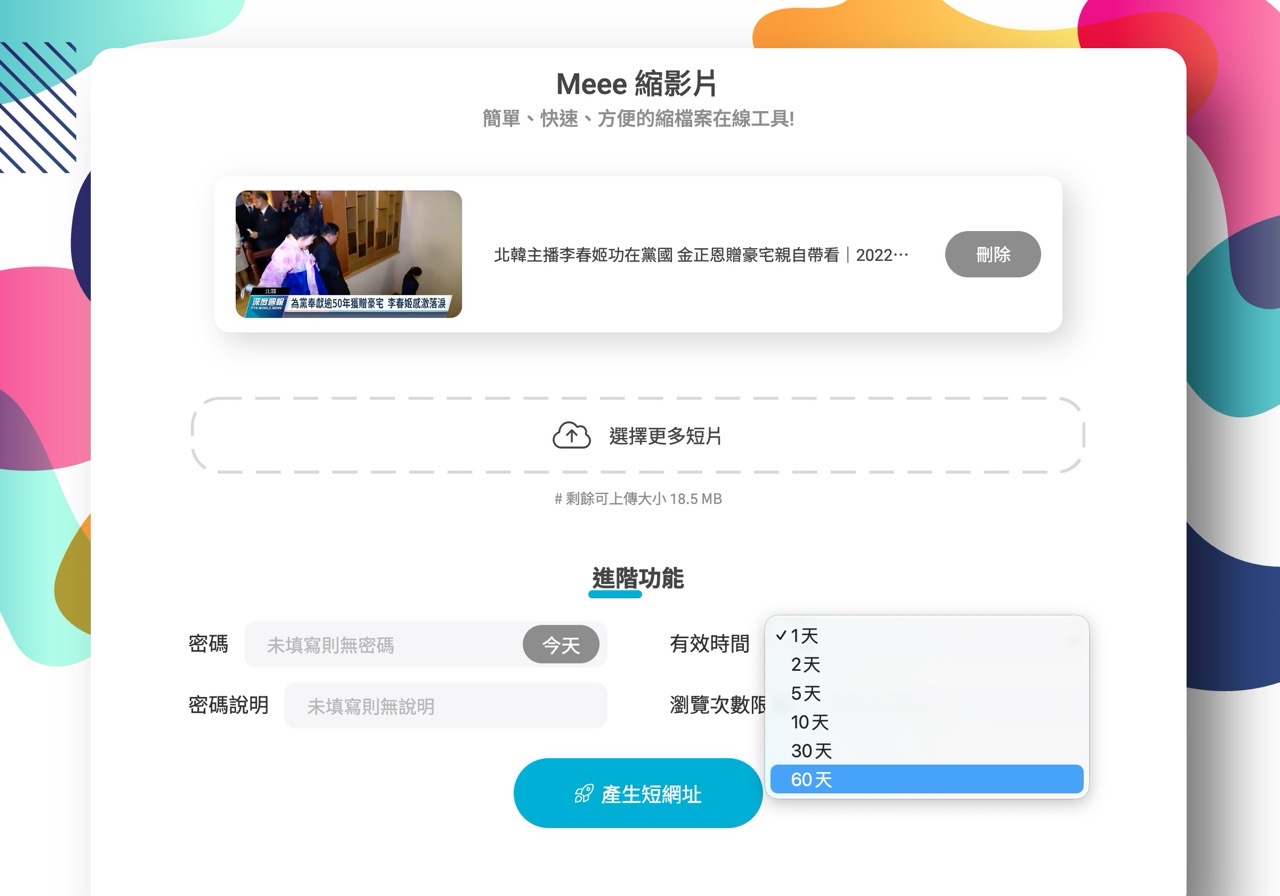Image resolution: width=1280 pixels, height=896 pixels.
Task: Select the 2天 validity option
Action: (x=806, y=664)
